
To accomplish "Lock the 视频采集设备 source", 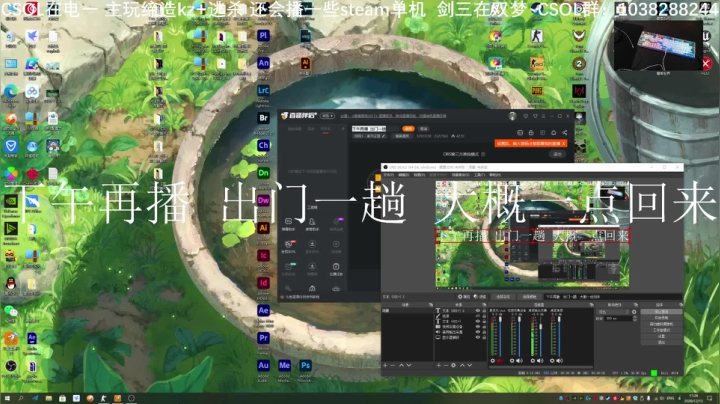I will click(484, 326).
